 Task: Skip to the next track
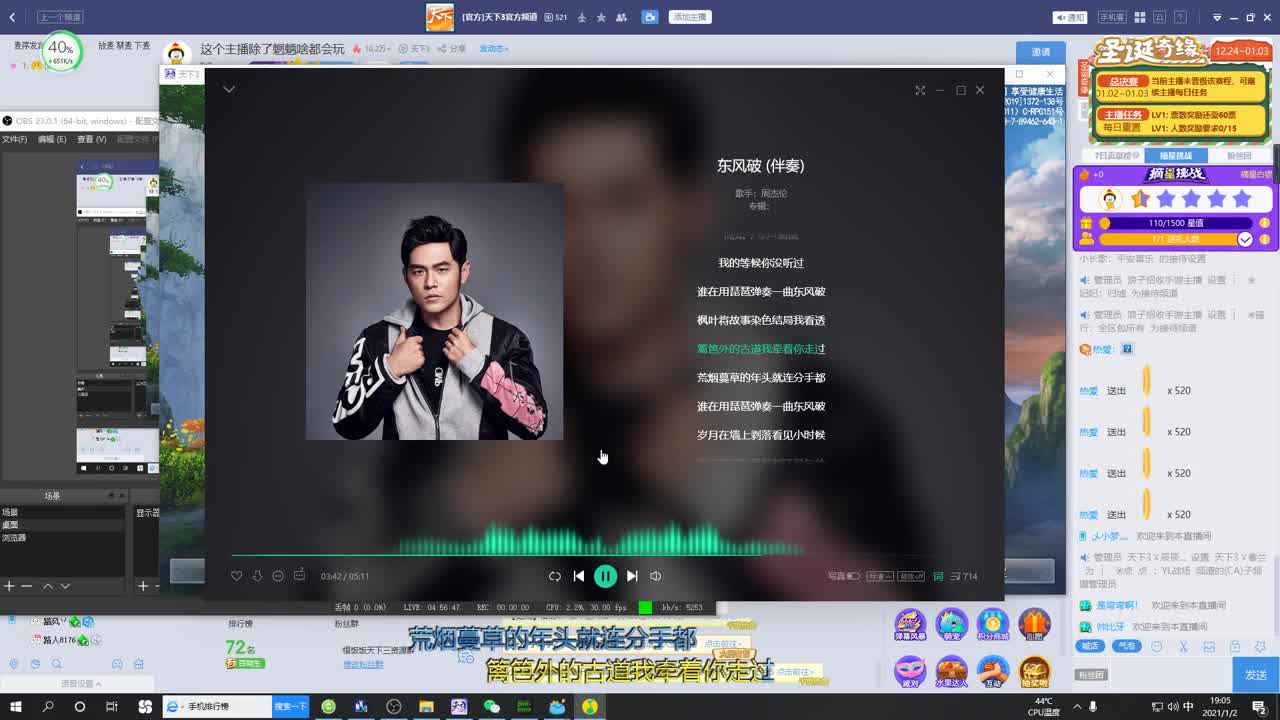[632, 576]
